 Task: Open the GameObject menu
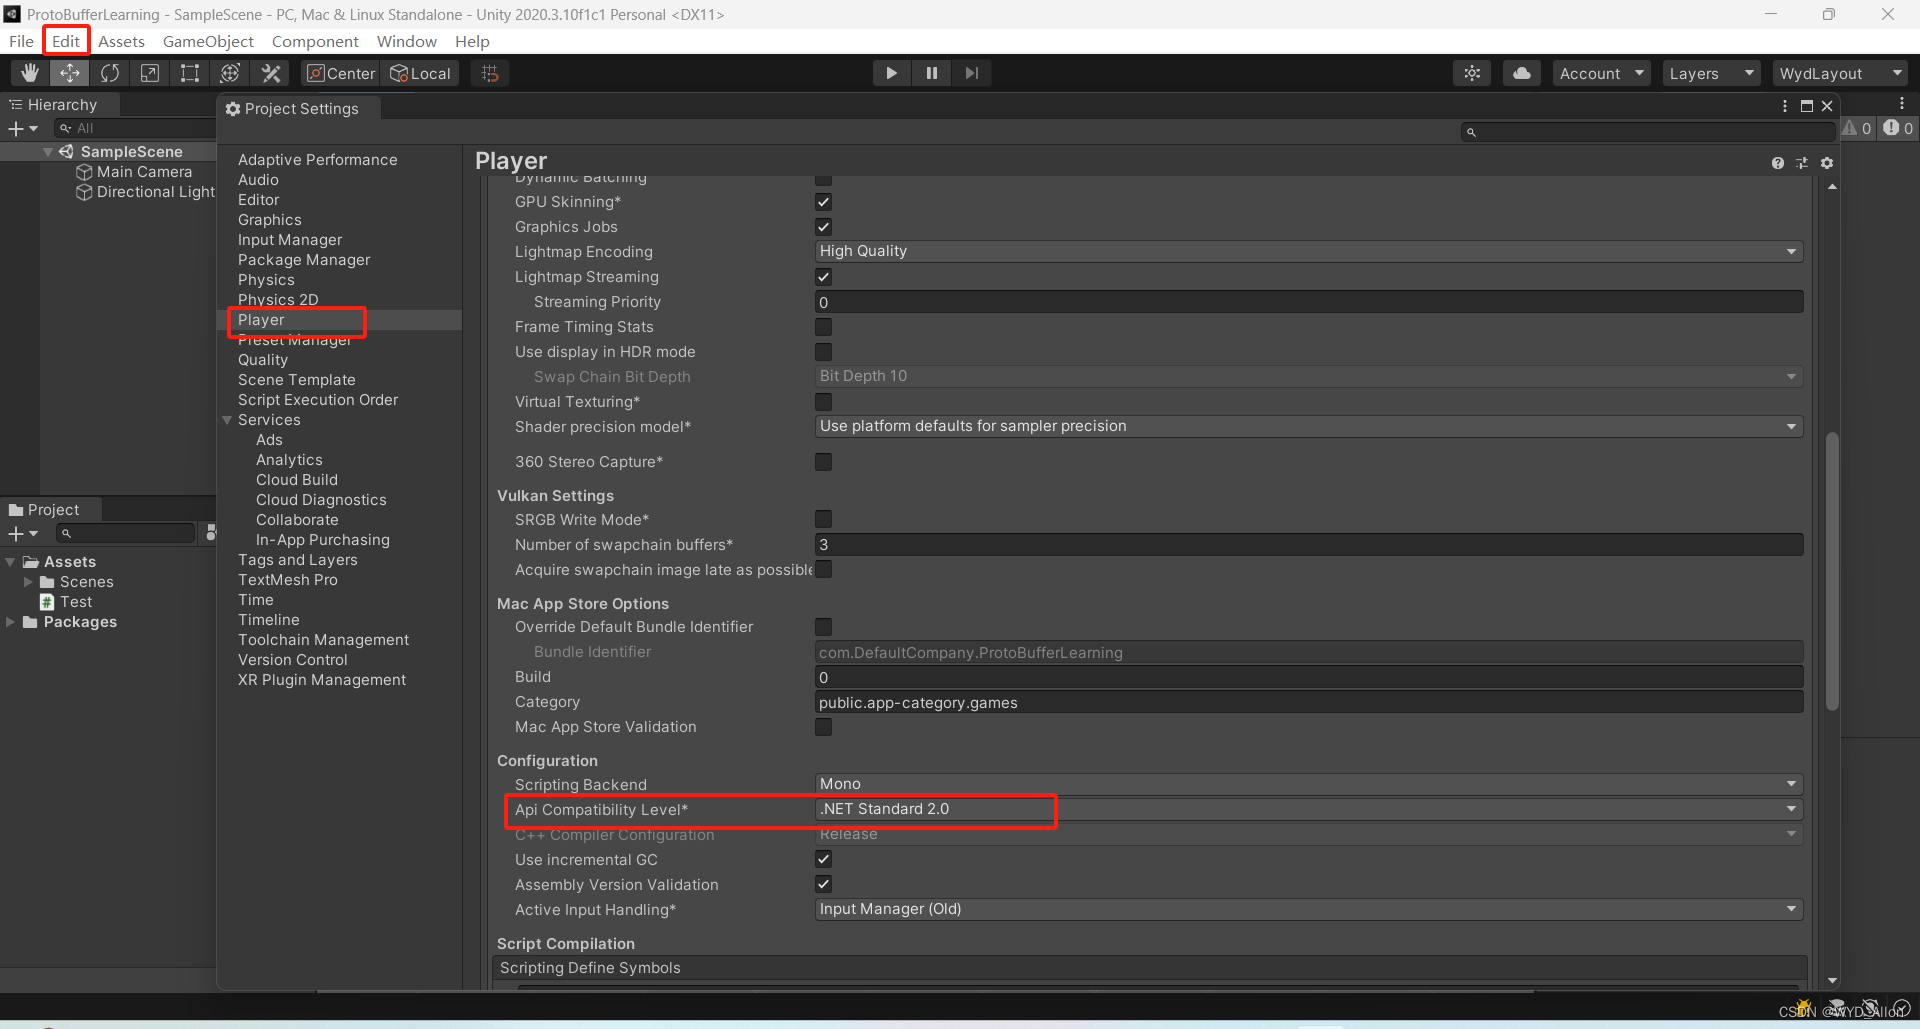[x=208, y=41]
